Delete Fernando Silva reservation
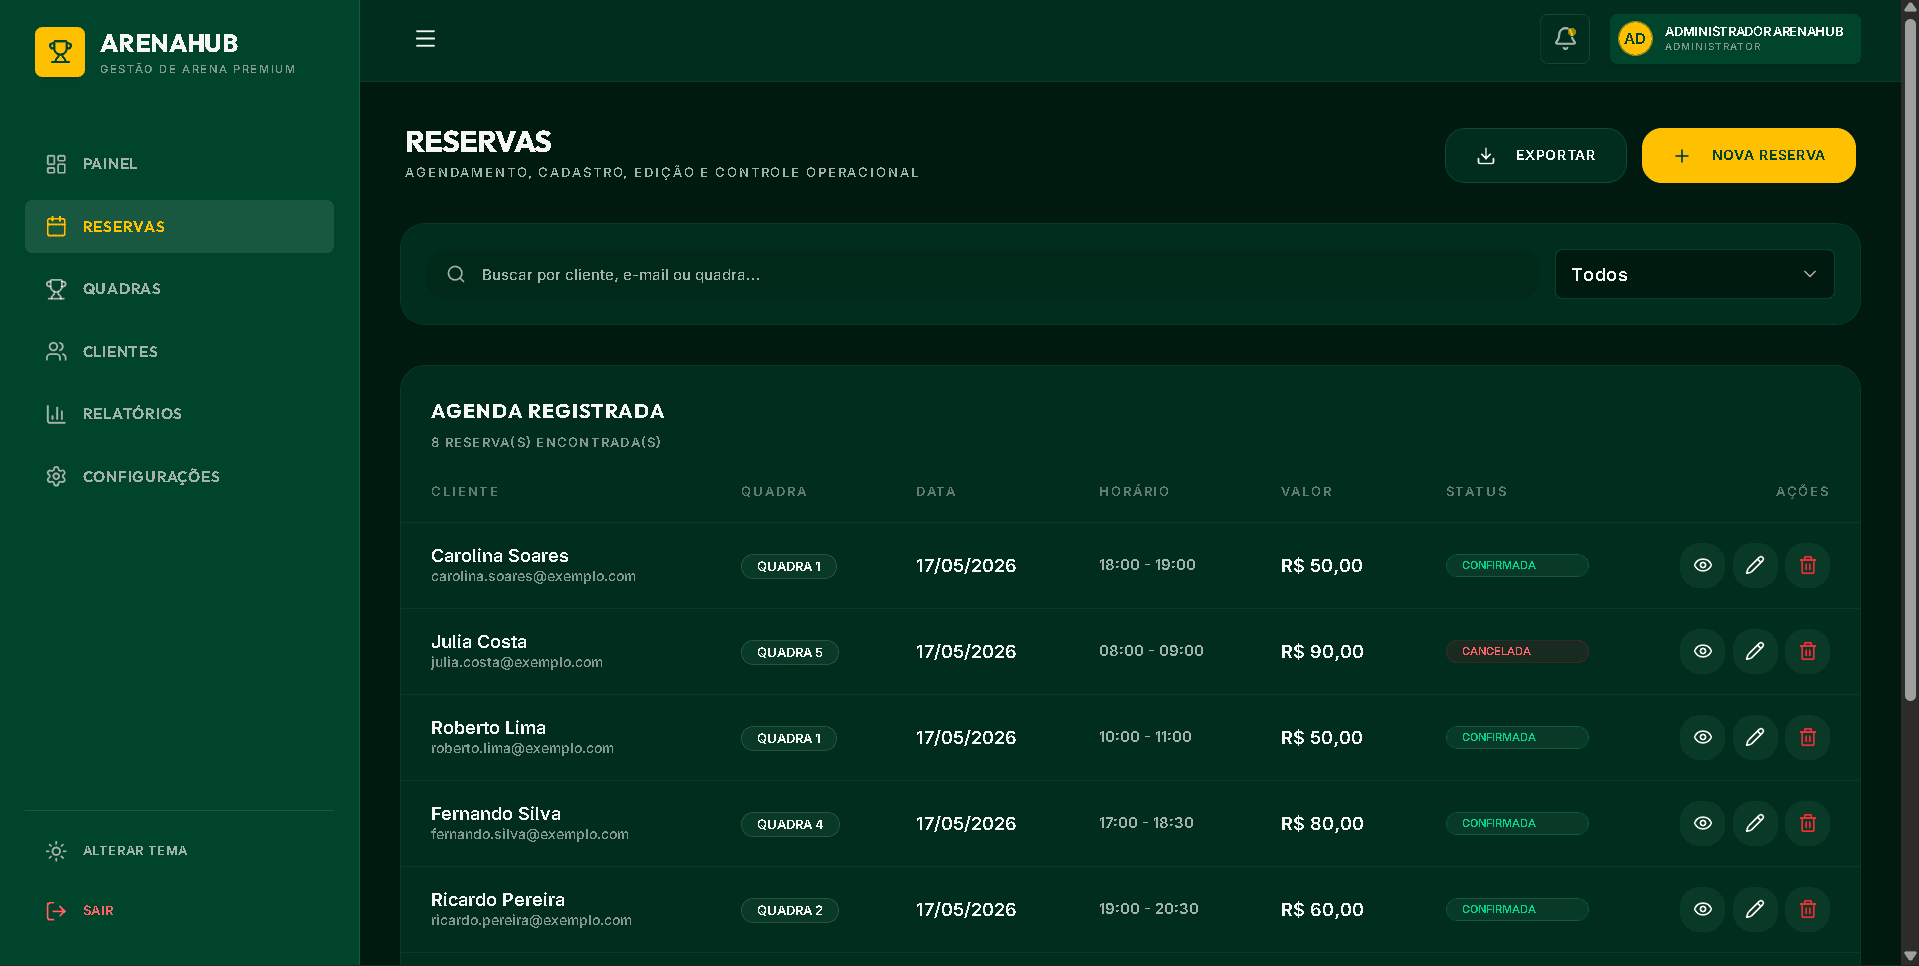Image resolution: width=1919 pixels, height=966 pixels. pyautogui.click(x=1807, y=823)
